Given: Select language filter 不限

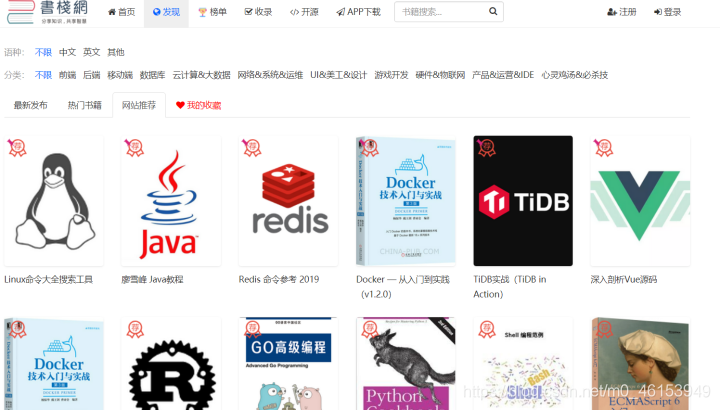Looking at the screenshot, I should click(43, 52).
